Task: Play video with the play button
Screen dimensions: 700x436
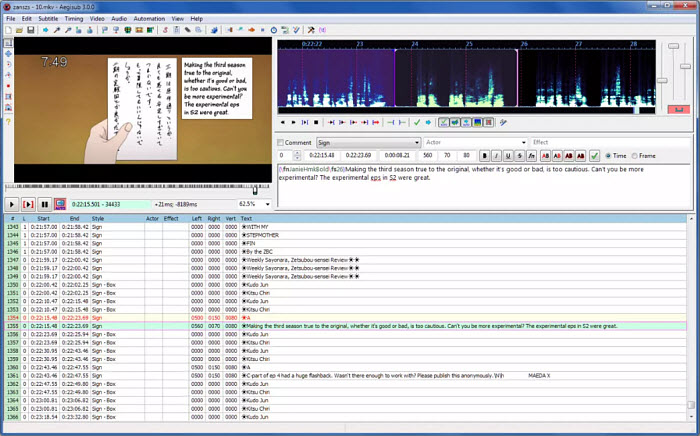Action: (12, 204)
